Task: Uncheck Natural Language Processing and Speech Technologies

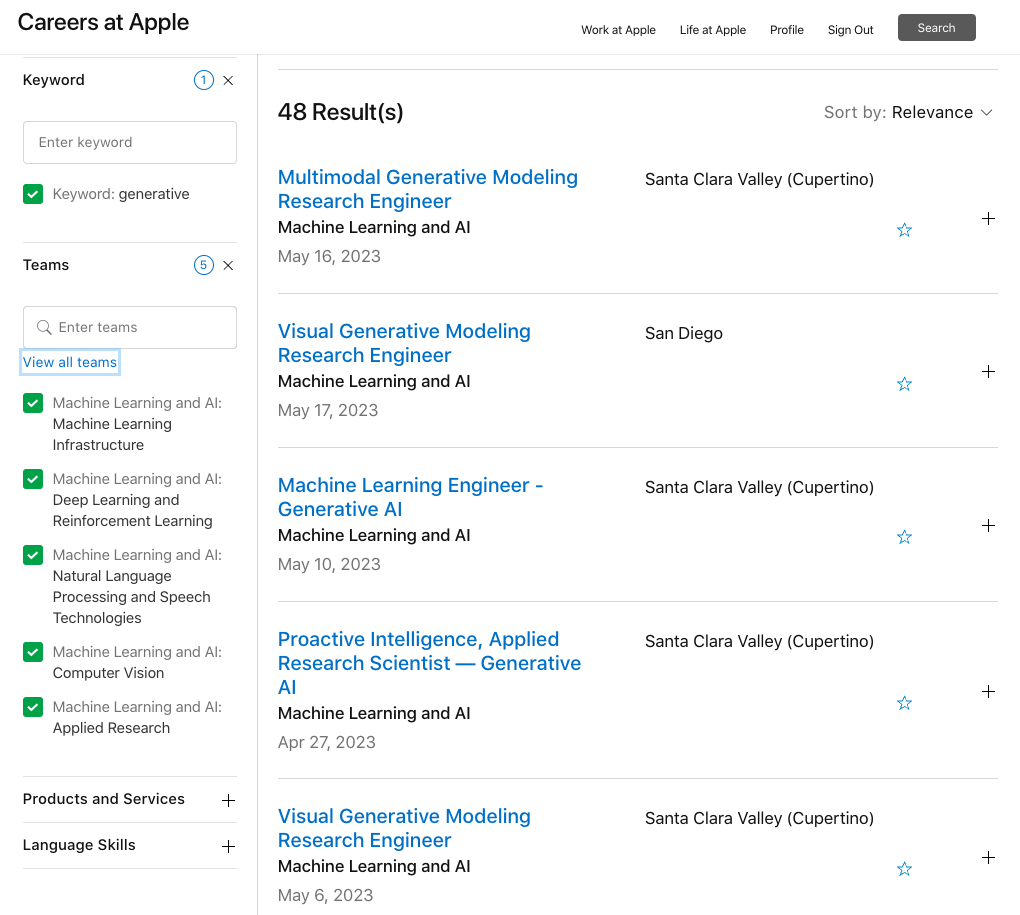Action: (x=33, y=555)
